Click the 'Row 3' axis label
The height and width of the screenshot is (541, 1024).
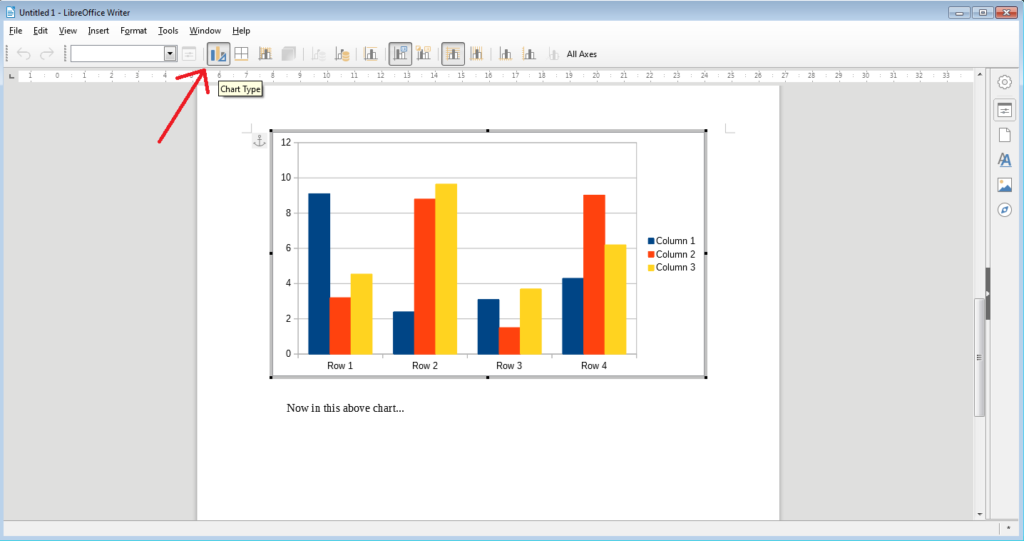click(509, 366)
